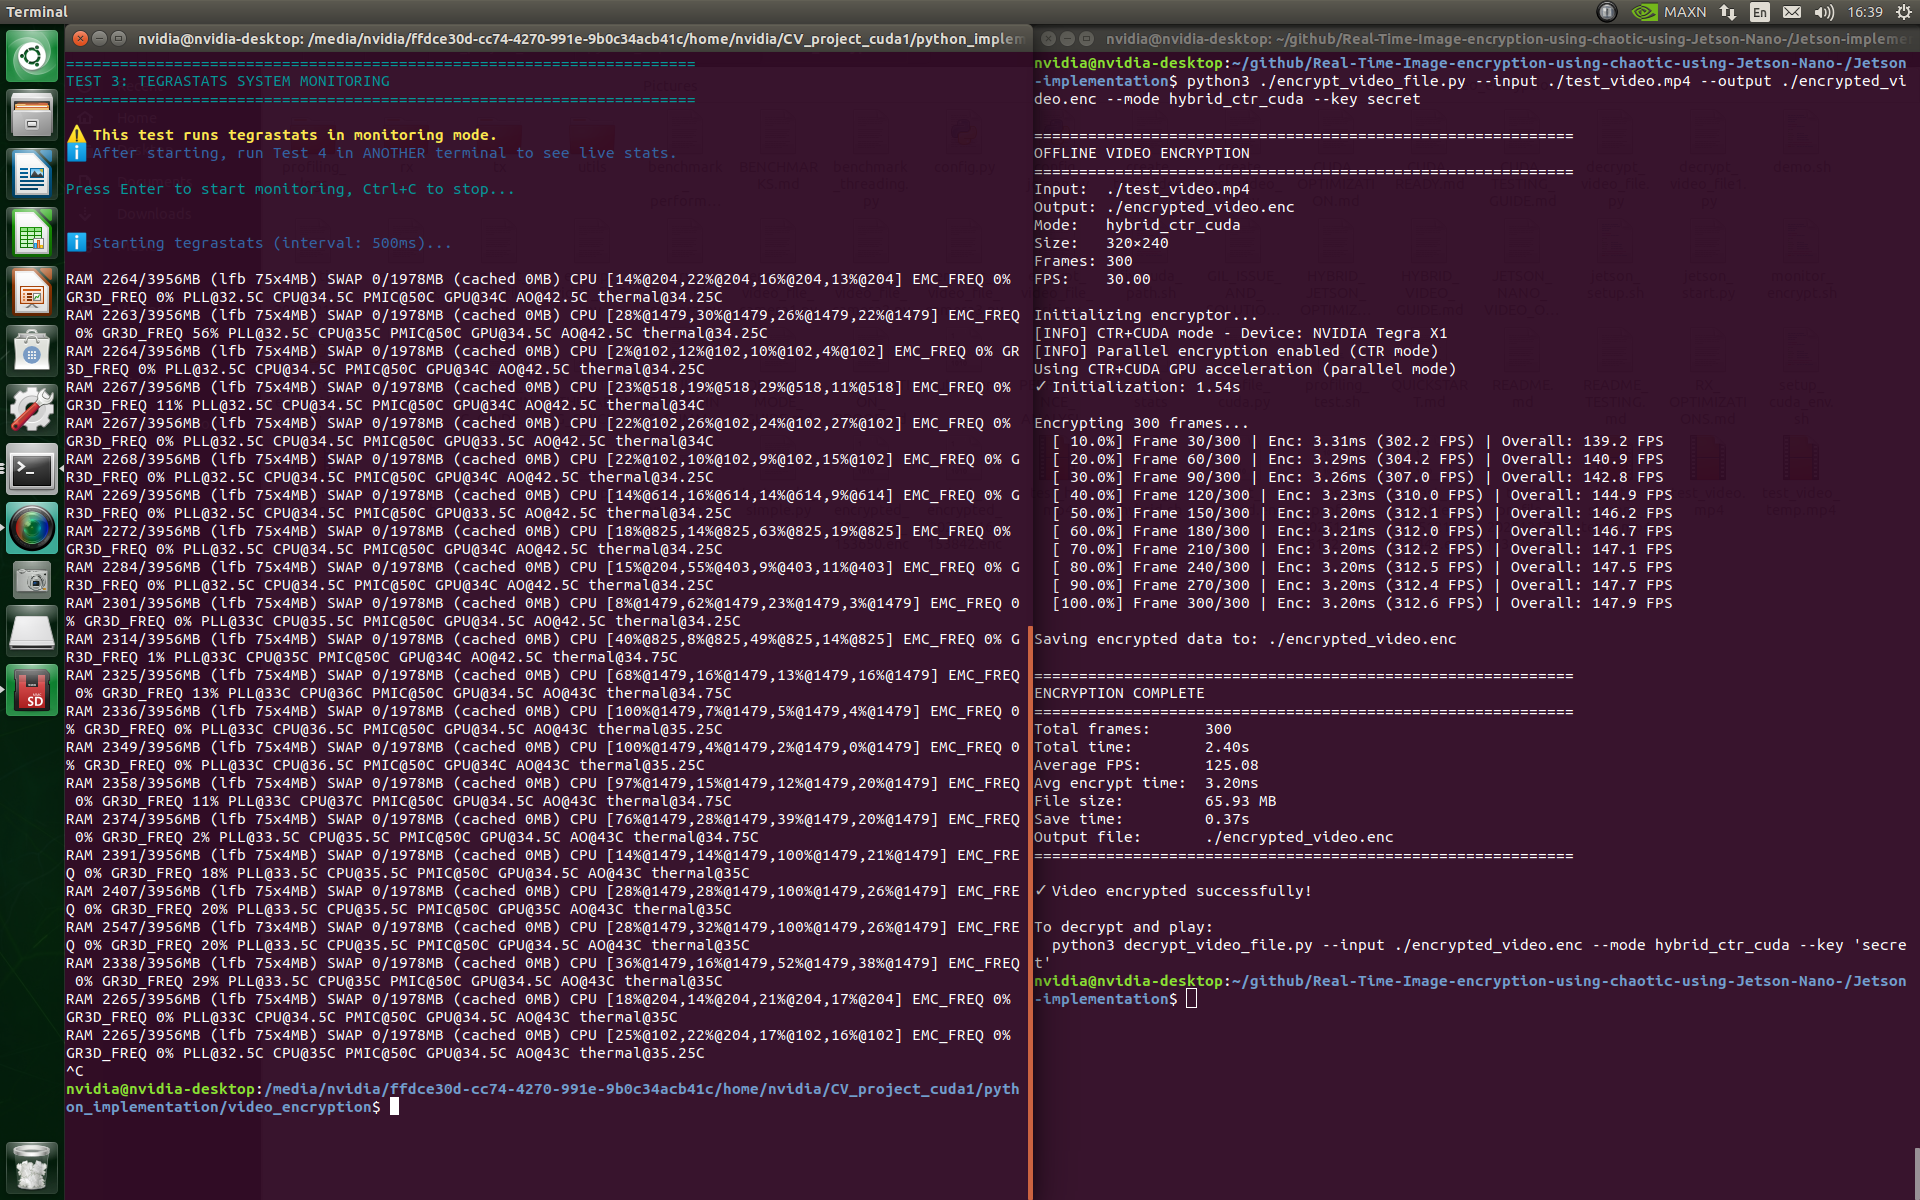Viewport: 1920px width, 1200px height.
Task: Open the Terminal application menu in top panel
Action: click(37, 12)
